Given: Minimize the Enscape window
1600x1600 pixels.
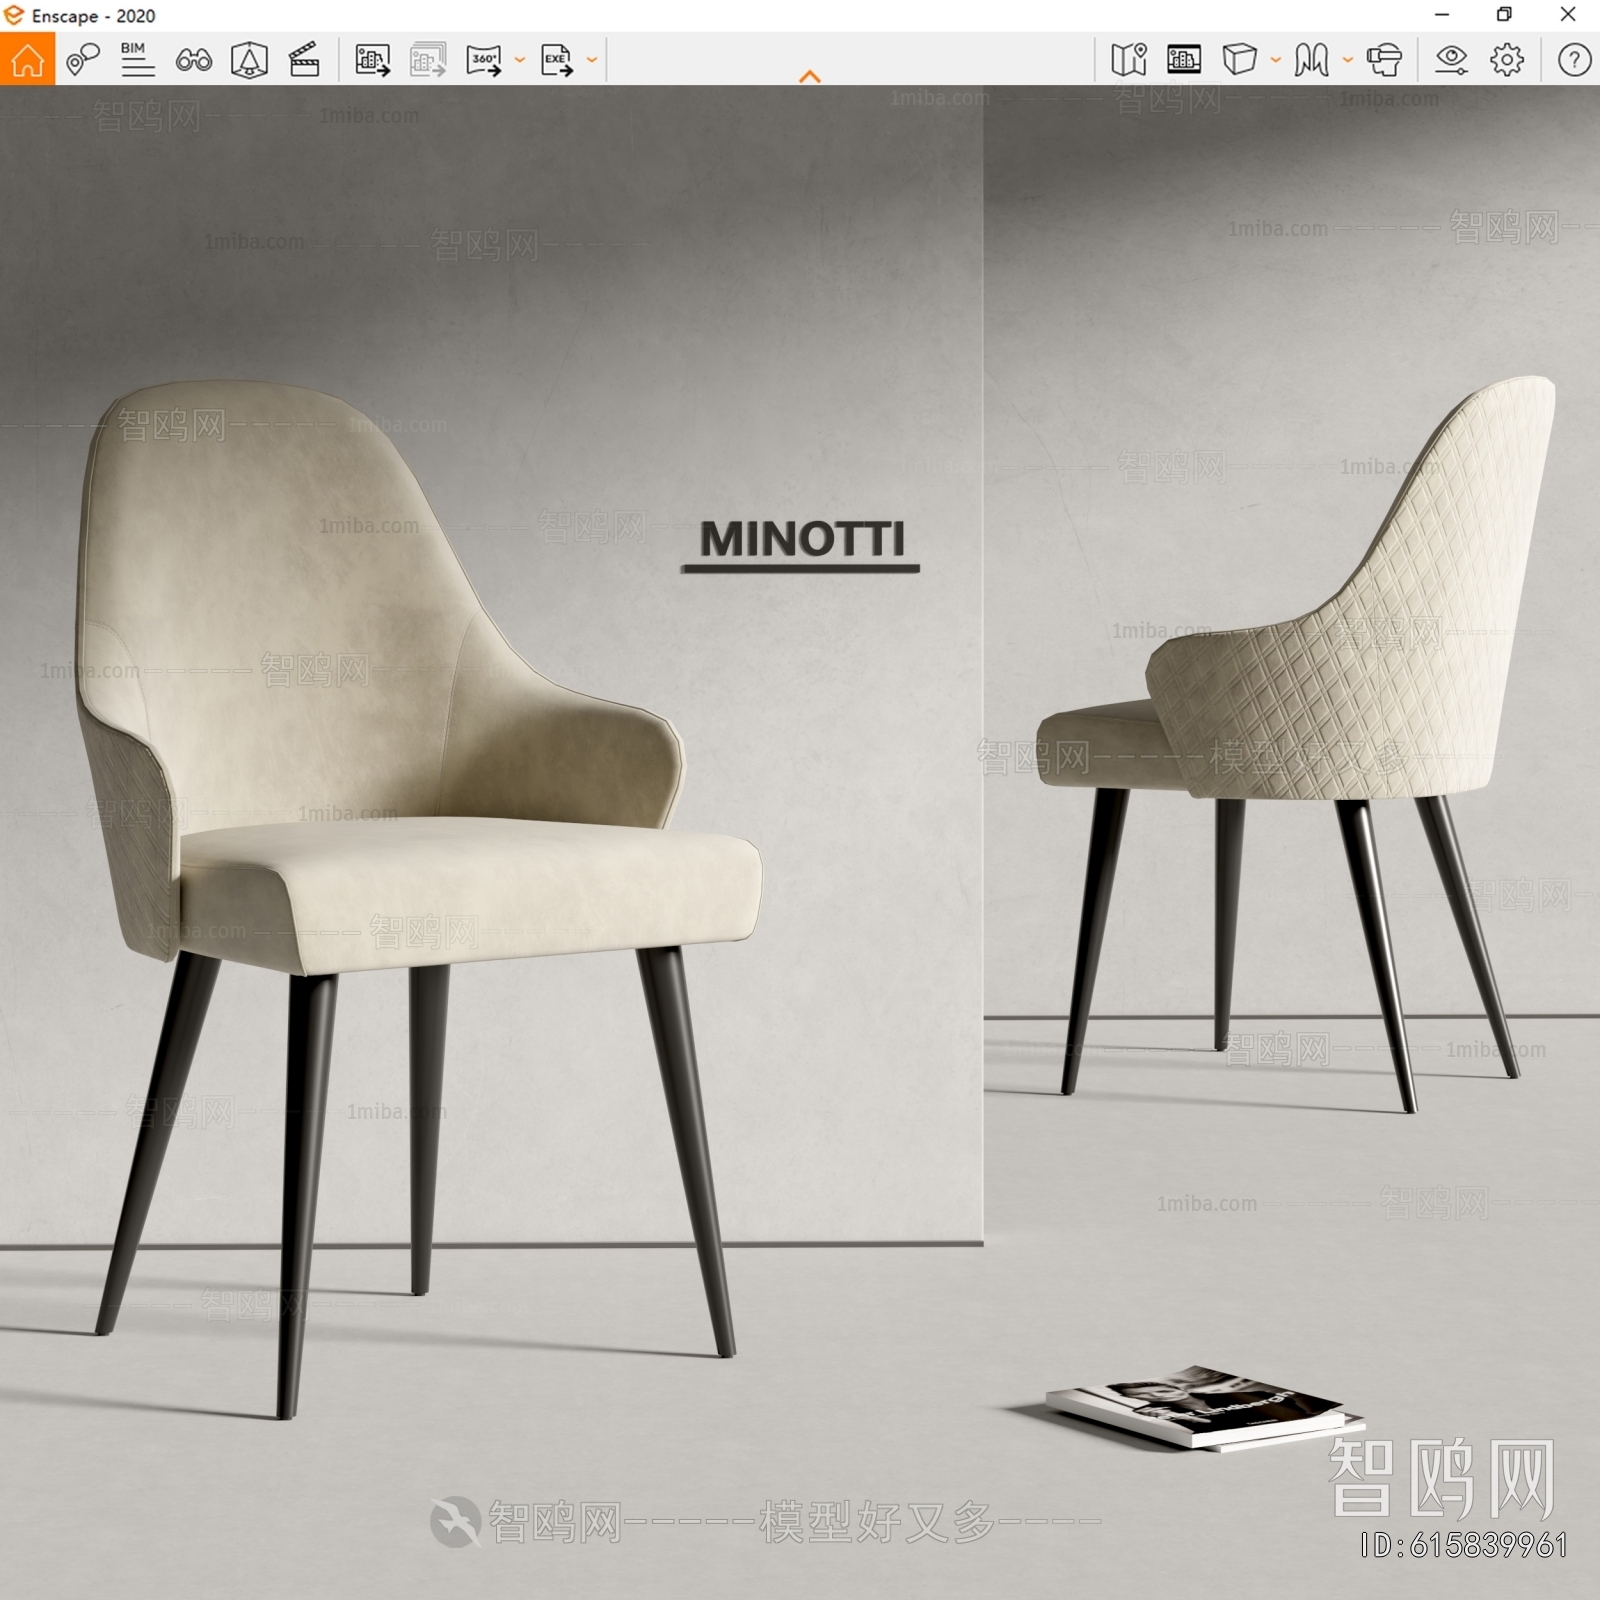Looking at the screenshot, I should (1441, 15).
